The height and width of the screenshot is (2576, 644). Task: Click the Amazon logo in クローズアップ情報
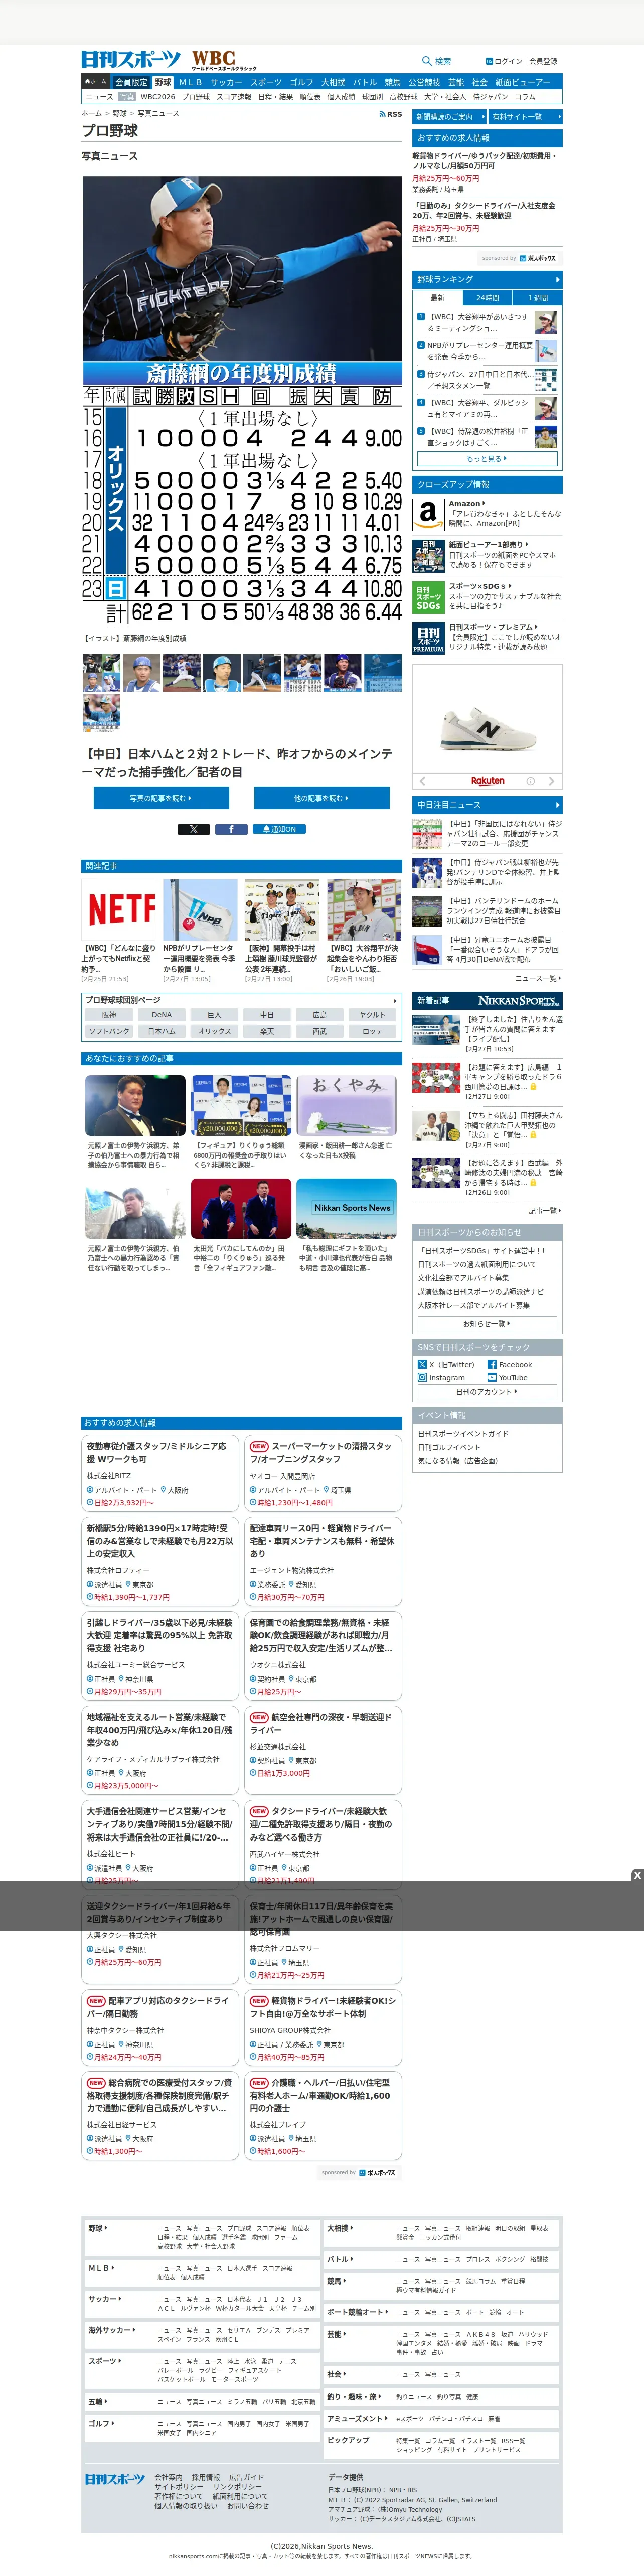[x=428, y=514]
